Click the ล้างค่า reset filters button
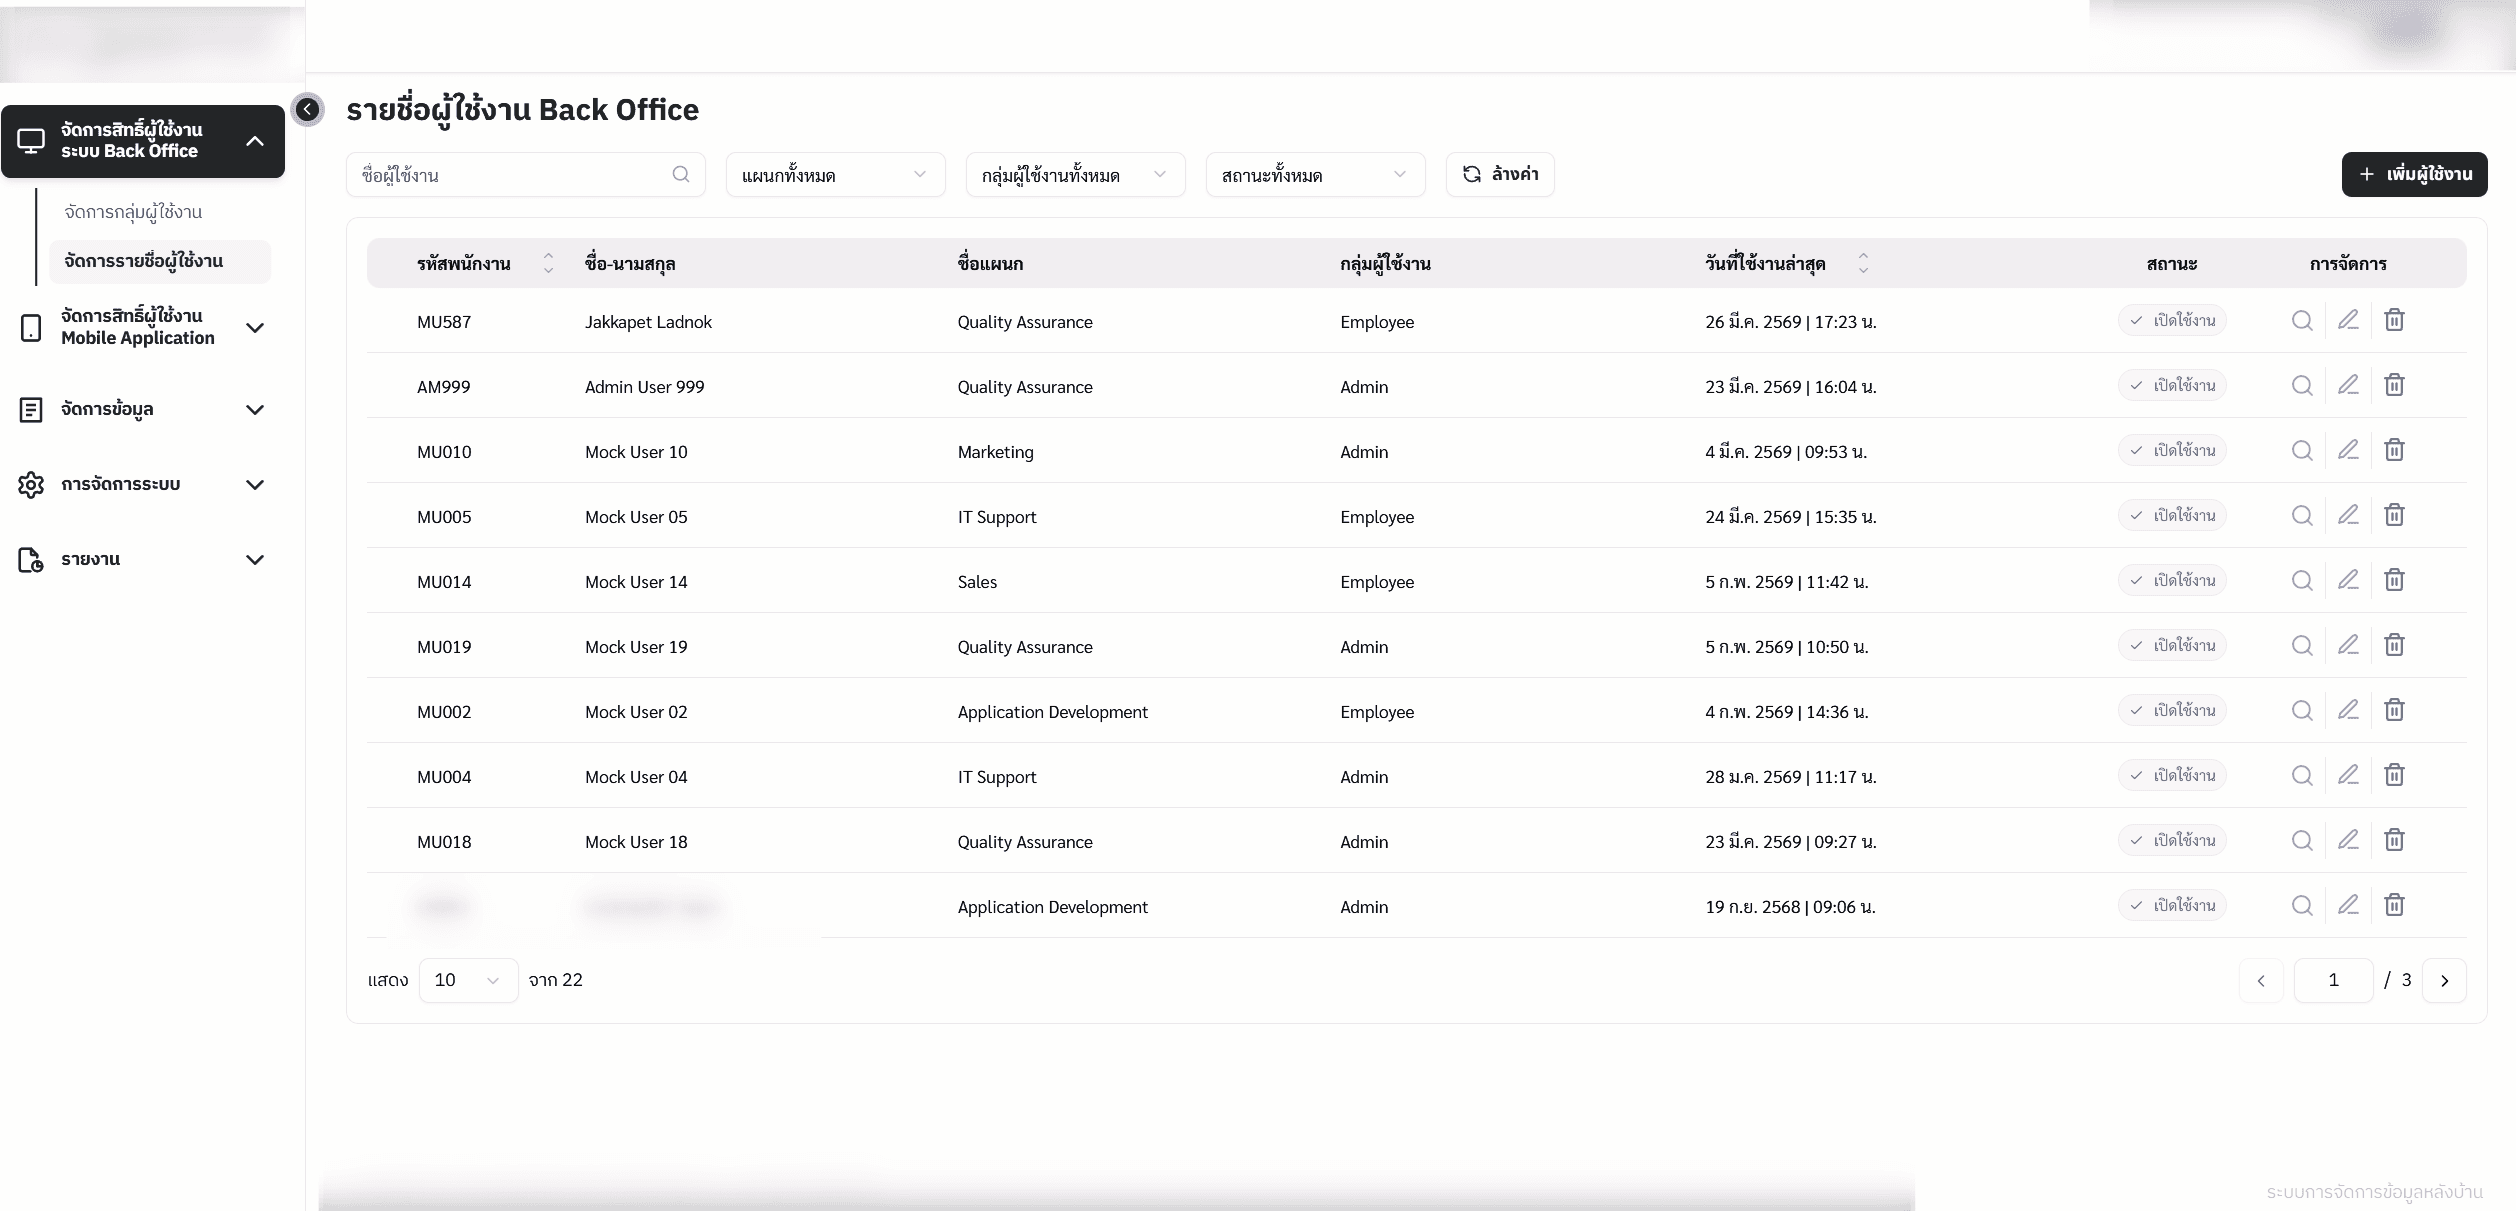 click(1500, 174)
